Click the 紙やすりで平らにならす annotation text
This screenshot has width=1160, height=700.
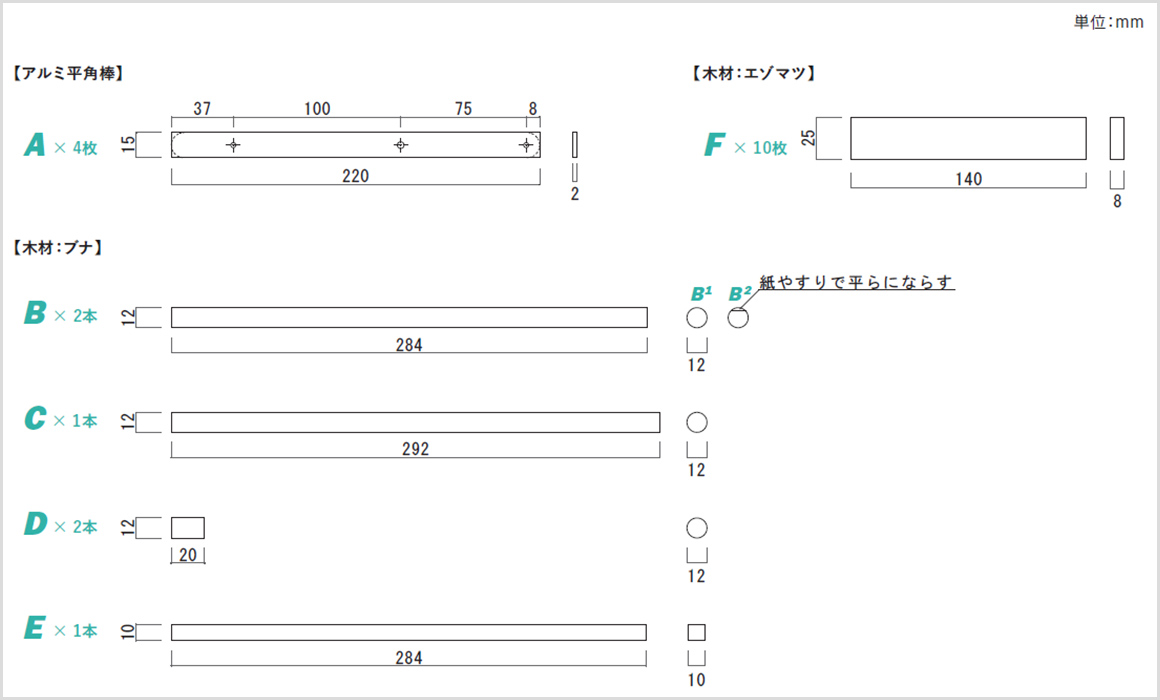click(x=856, y=282)
